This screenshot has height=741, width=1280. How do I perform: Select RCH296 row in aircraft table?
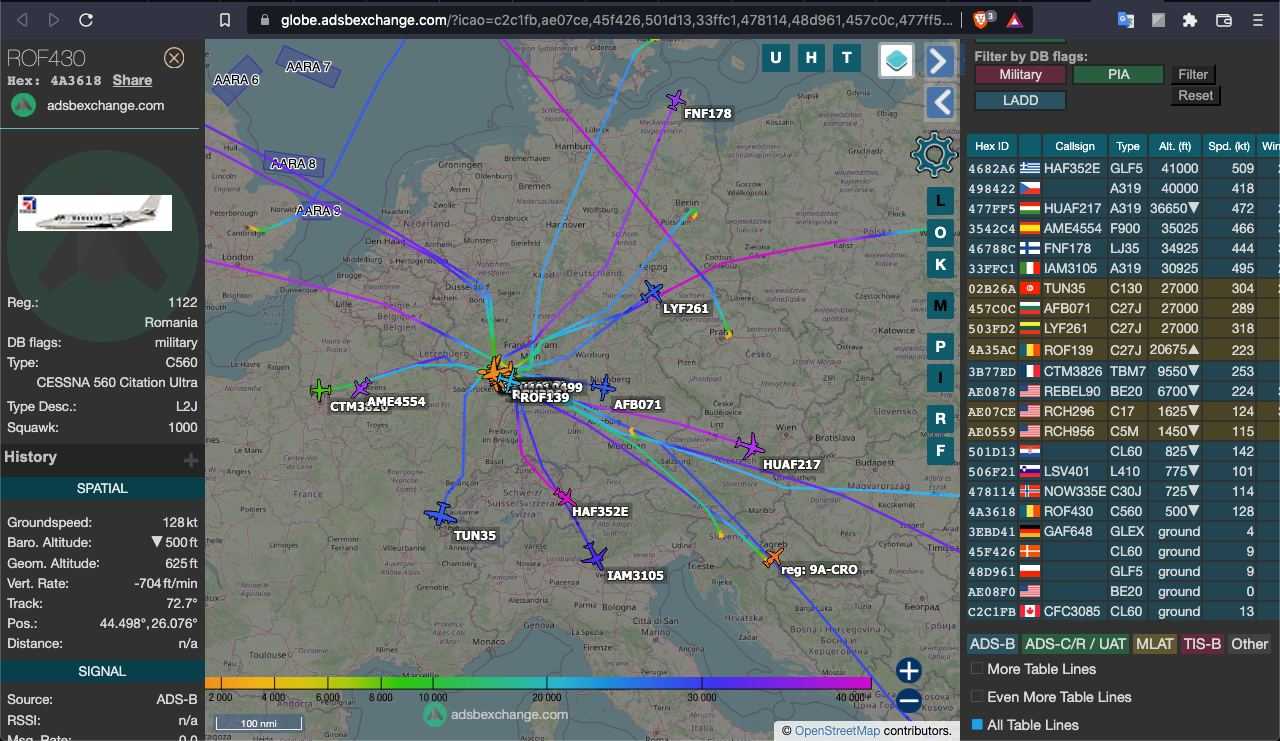click(x=1124, y=411)
